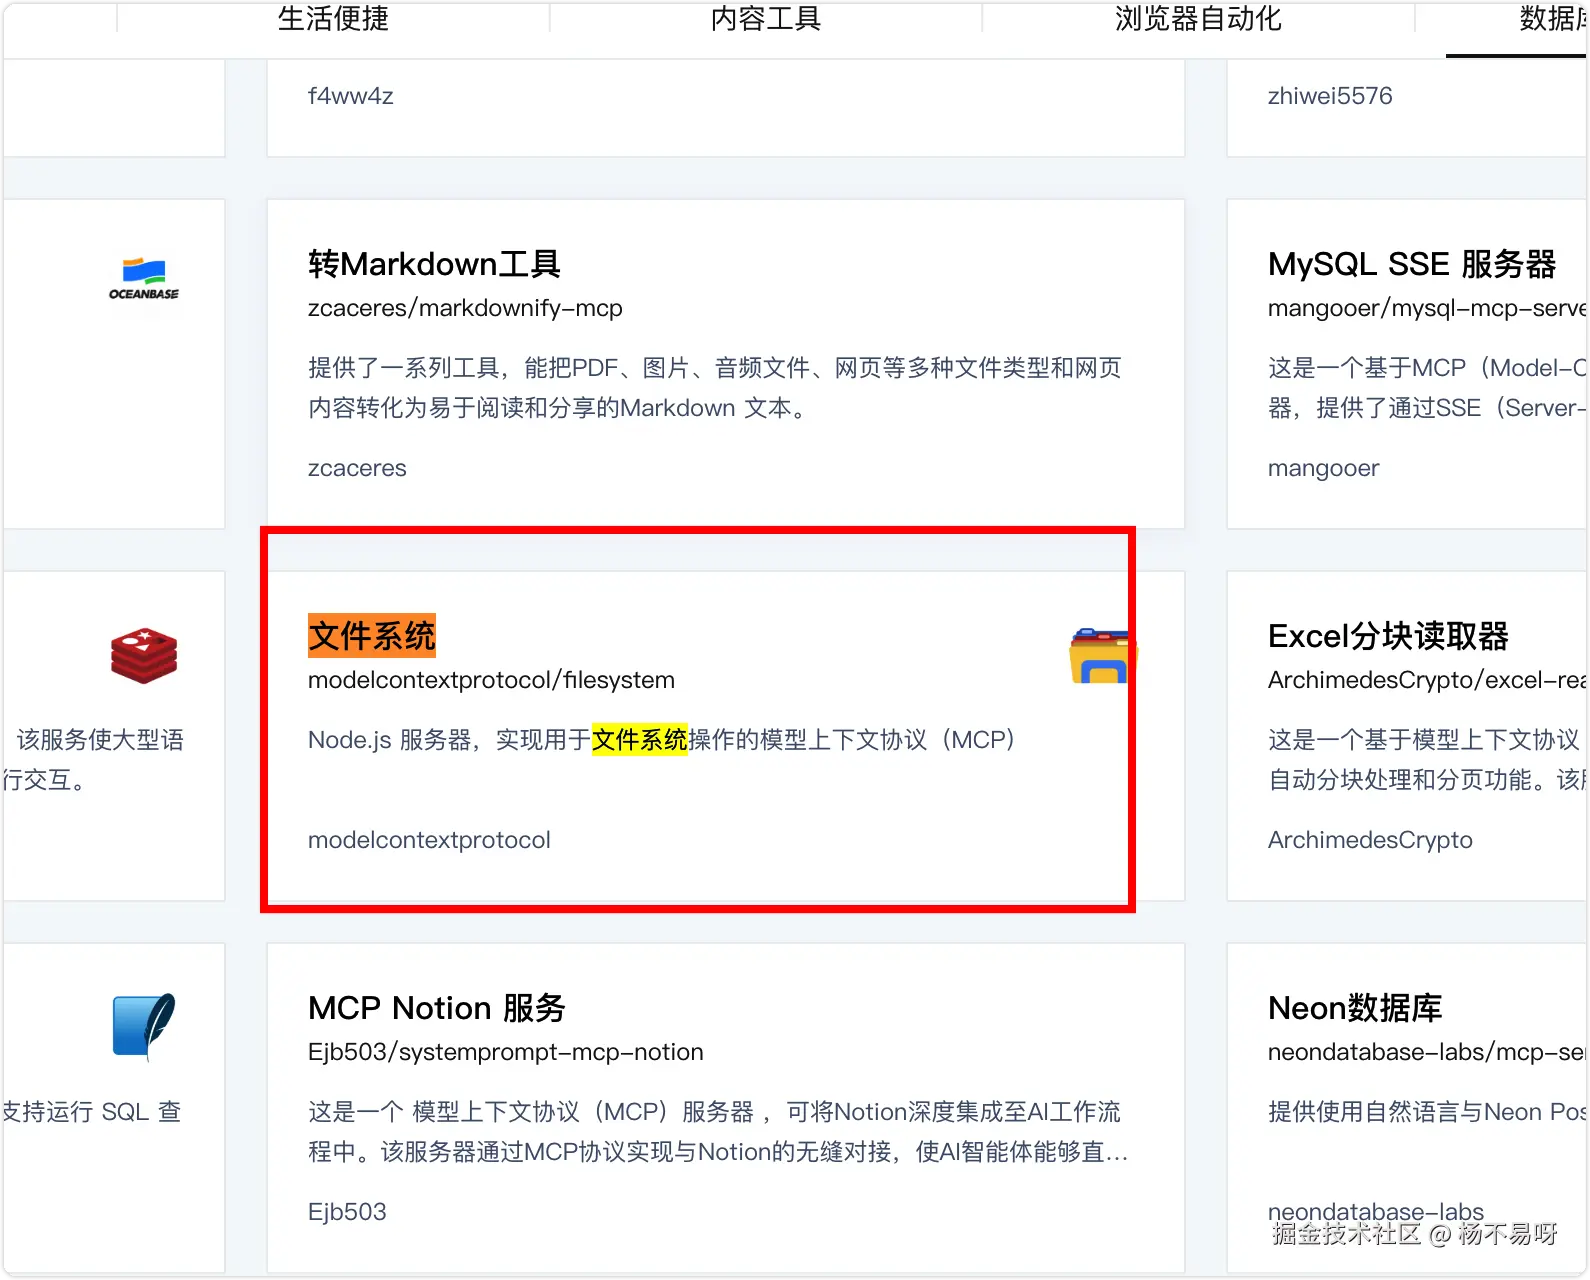Image resolution: width=1590 pixels, height=1280 pixels.
Task: Click the Excel reader description text
Action: pos(1427,760)
